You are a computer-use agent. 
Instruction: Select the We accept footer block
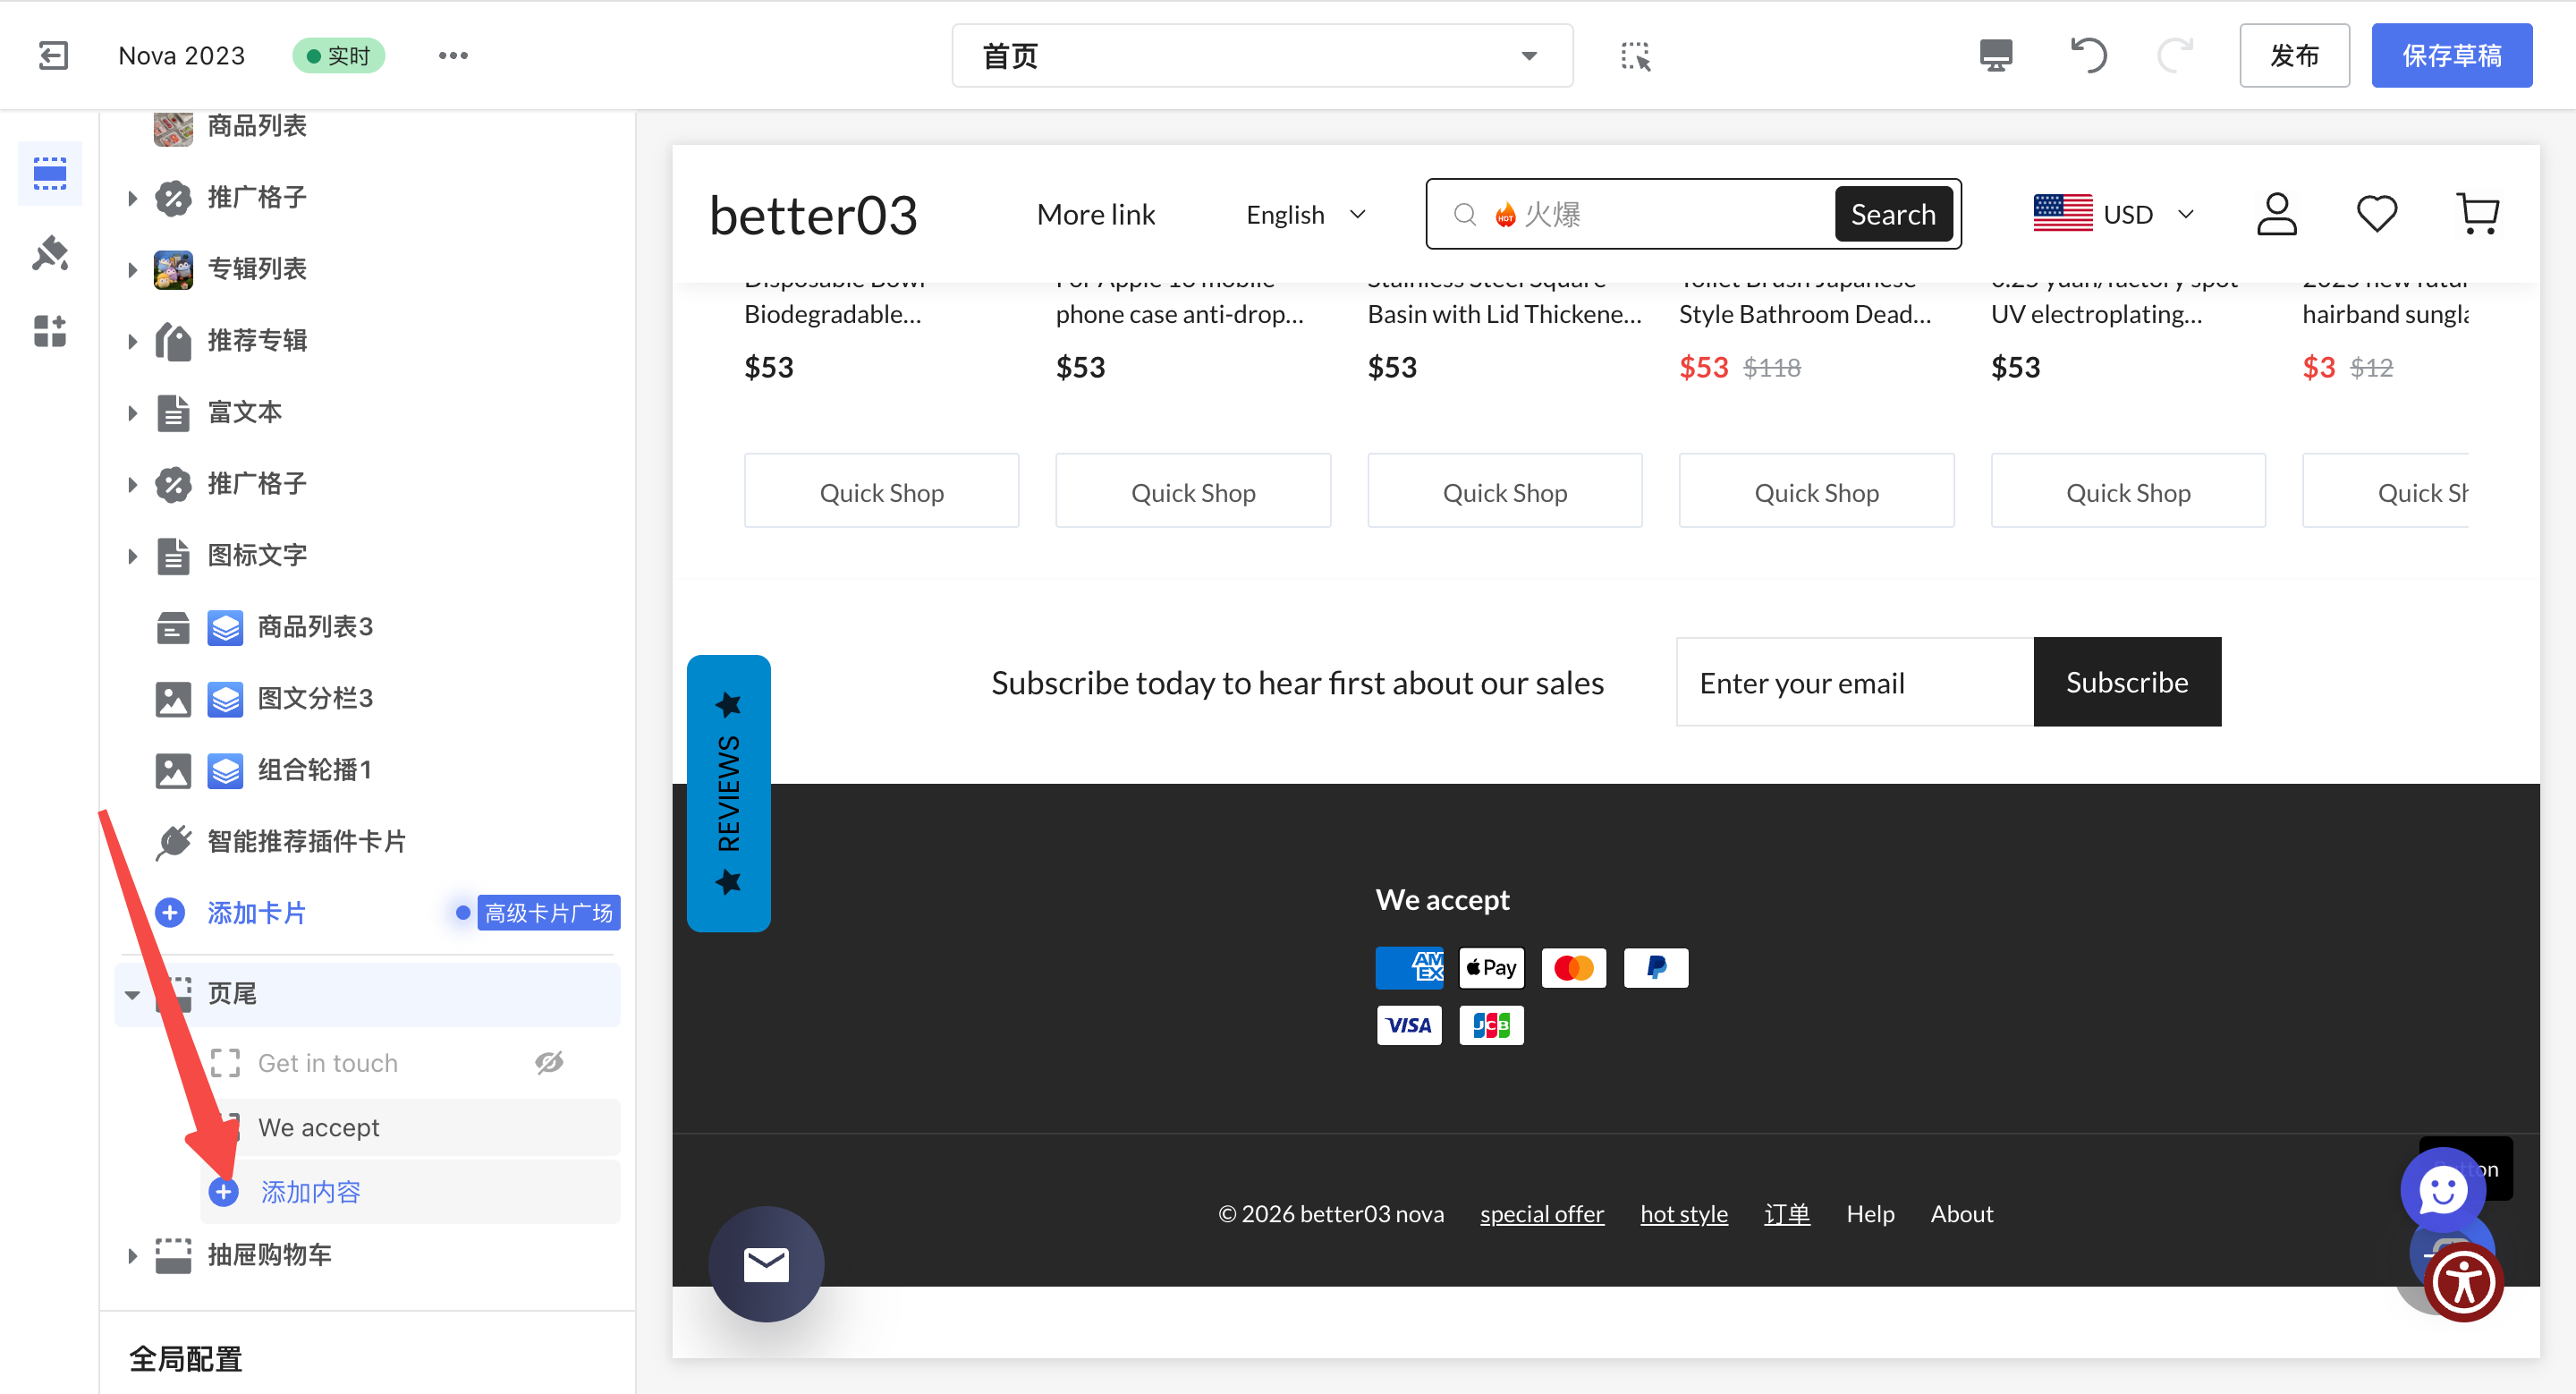(319, 1127)
